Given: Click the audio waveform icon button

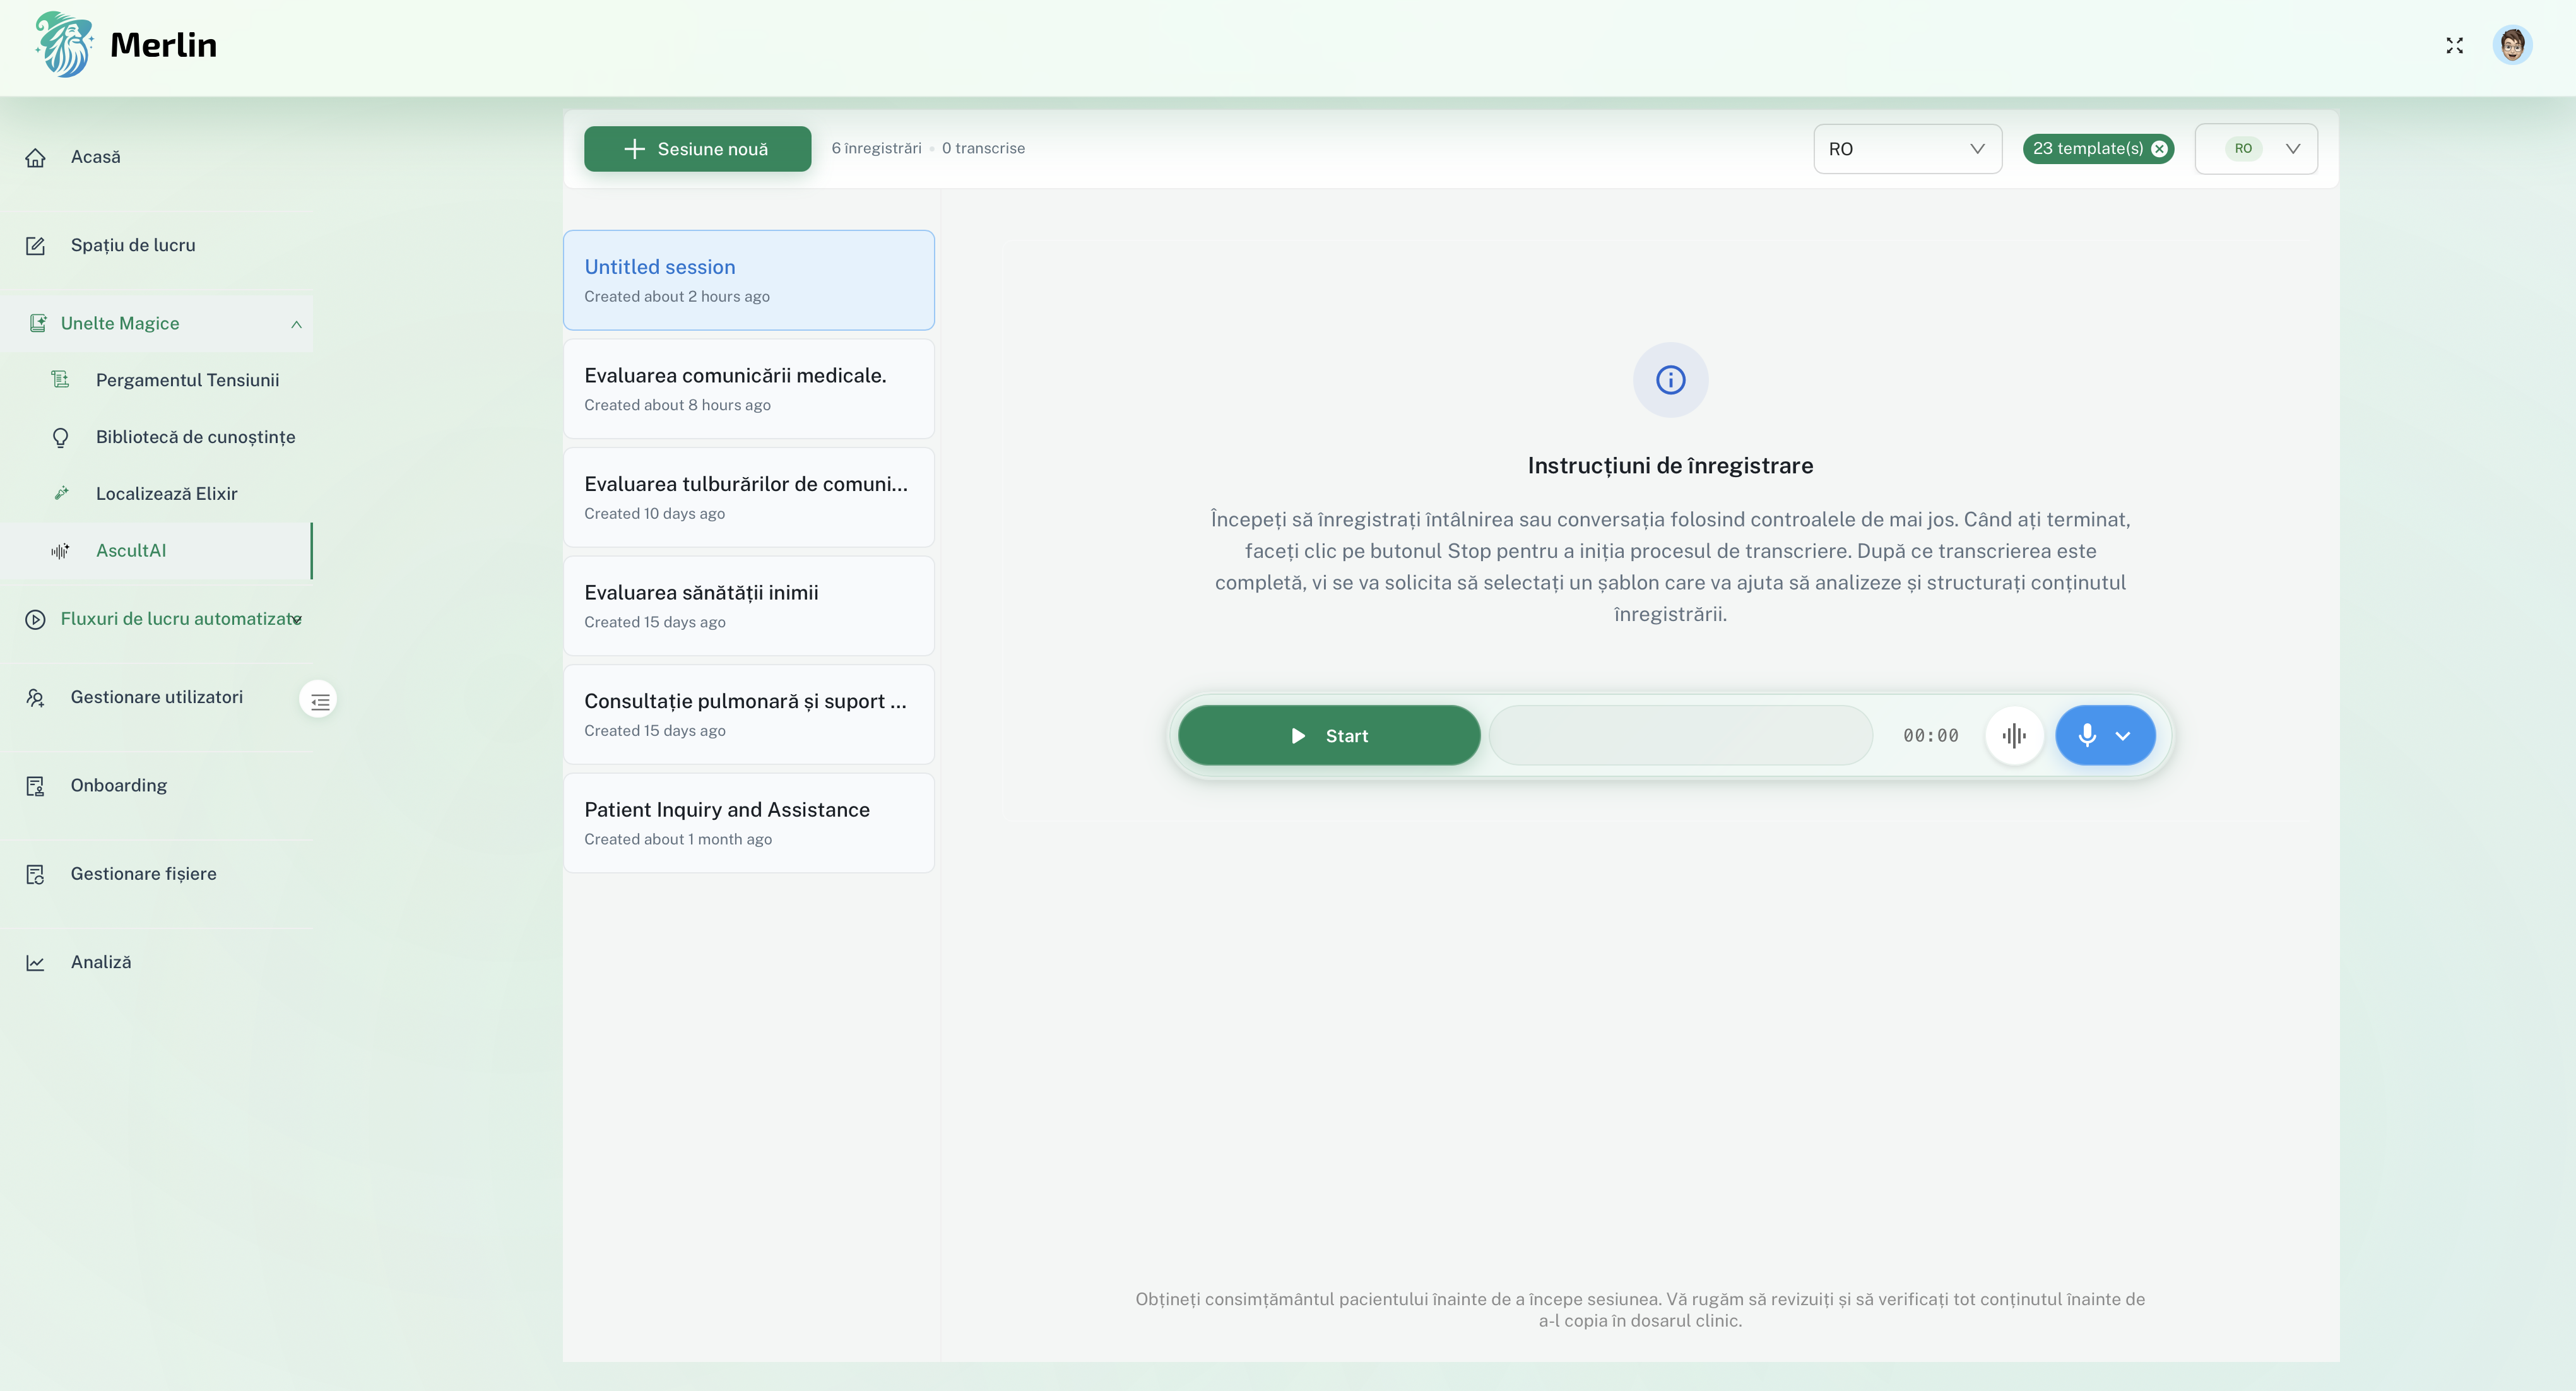Looking at the screenshot, I should point(2014,735).
